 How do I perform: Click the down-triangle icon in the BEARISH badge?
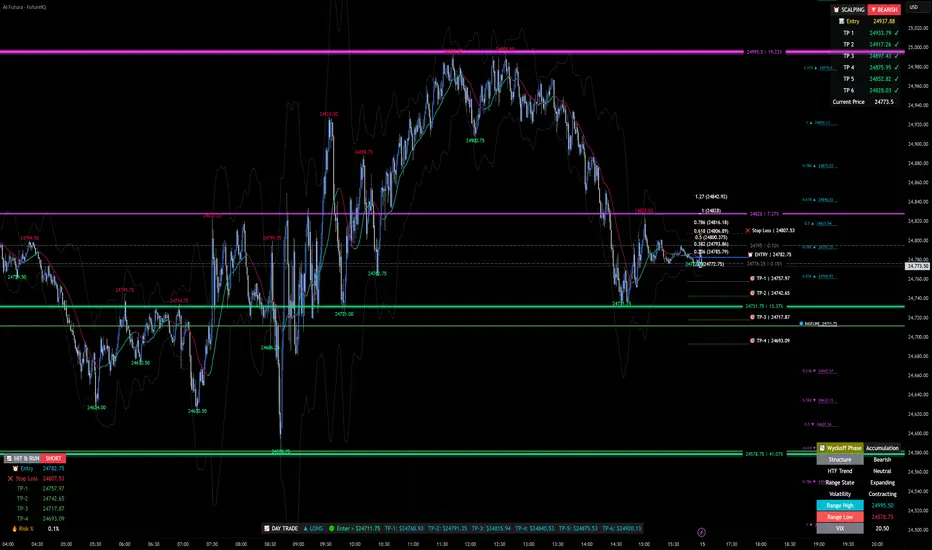point(873,10)
